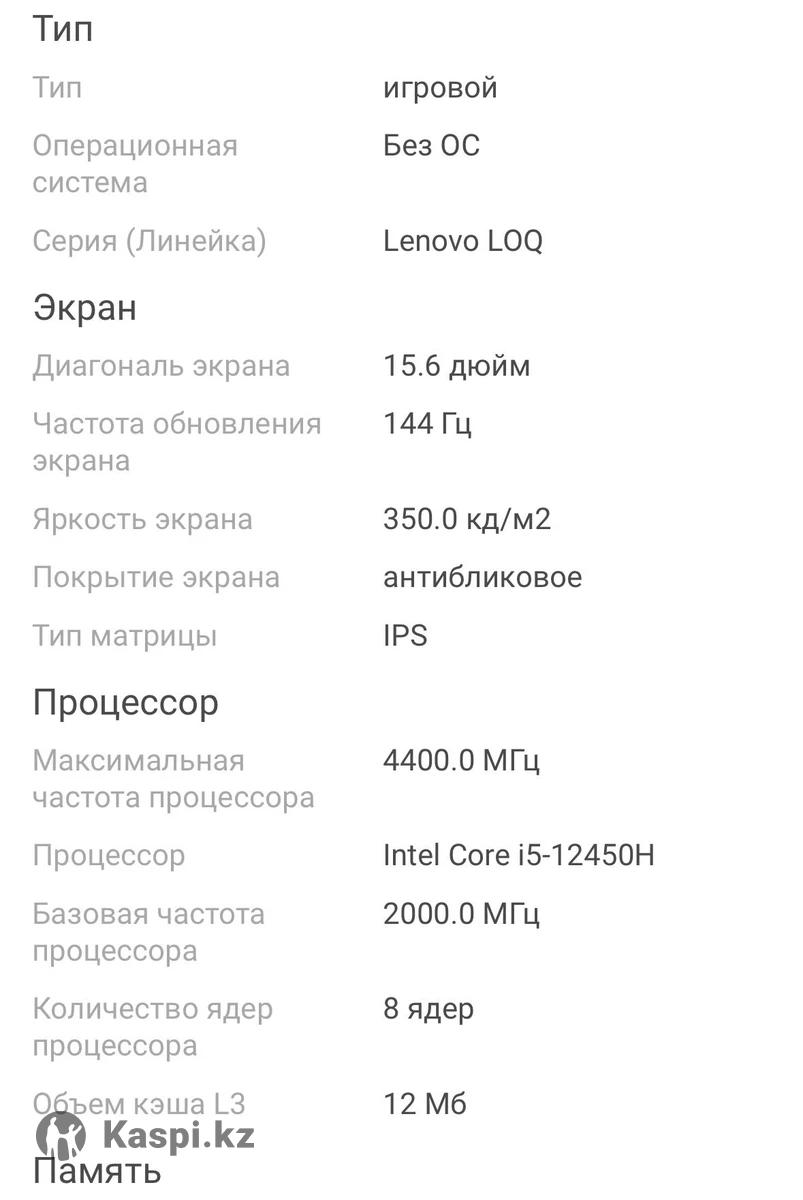Tap the Без ОС value
Image resolution: width=803 pixels, height=1200 pixels.
(432, 146)
